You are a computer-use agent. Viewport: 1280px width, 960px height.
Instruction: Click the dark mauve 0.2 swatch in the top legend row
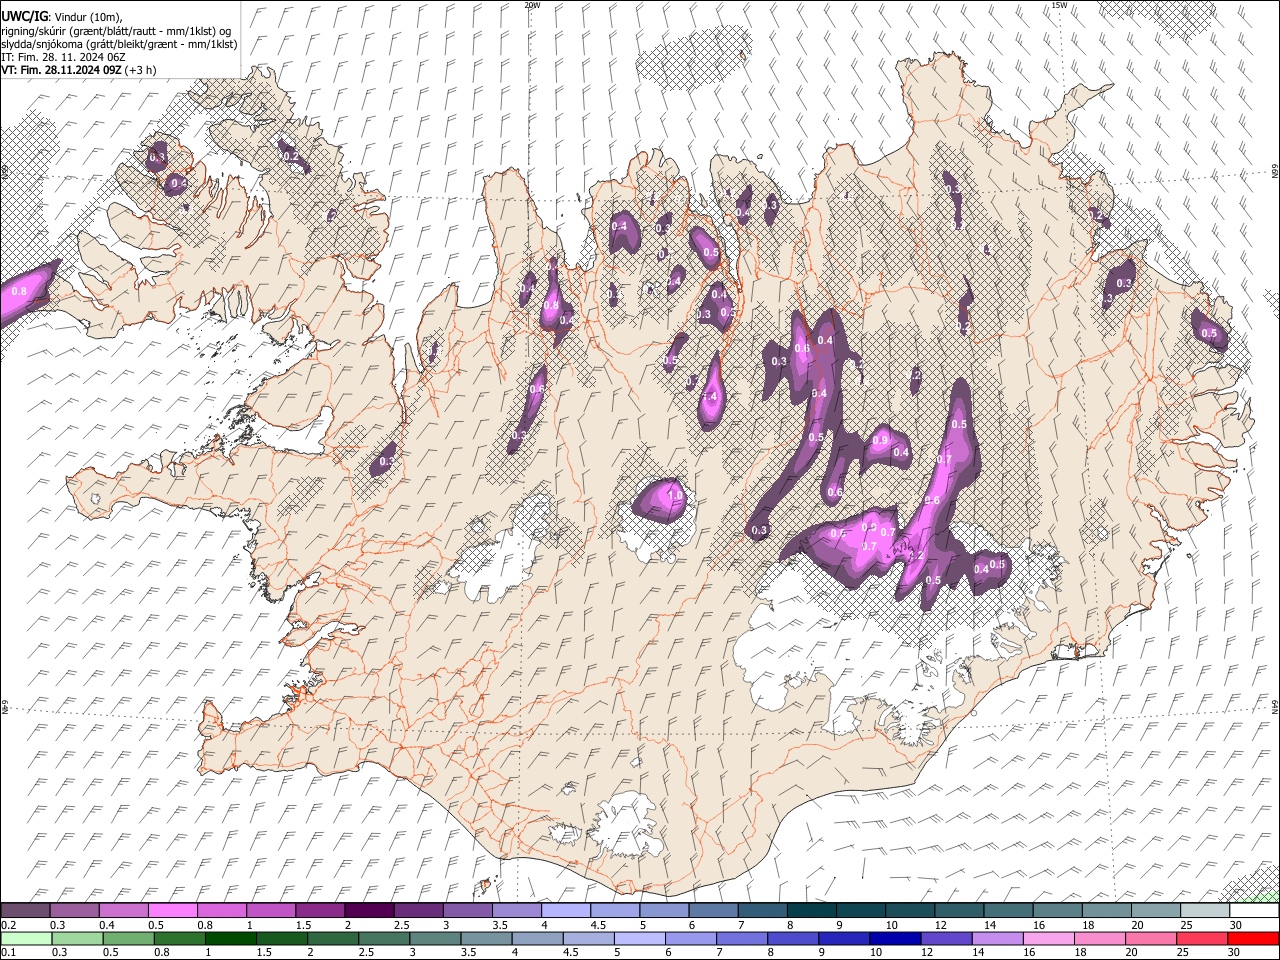coord(25,911)
